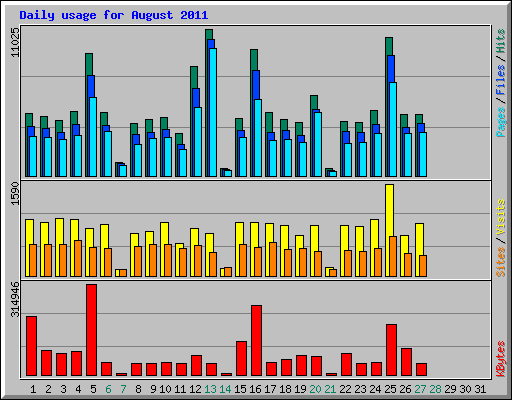Click the KBytes legend label
The width and height of the screenshot is (512, 400).
pos(501,359)
